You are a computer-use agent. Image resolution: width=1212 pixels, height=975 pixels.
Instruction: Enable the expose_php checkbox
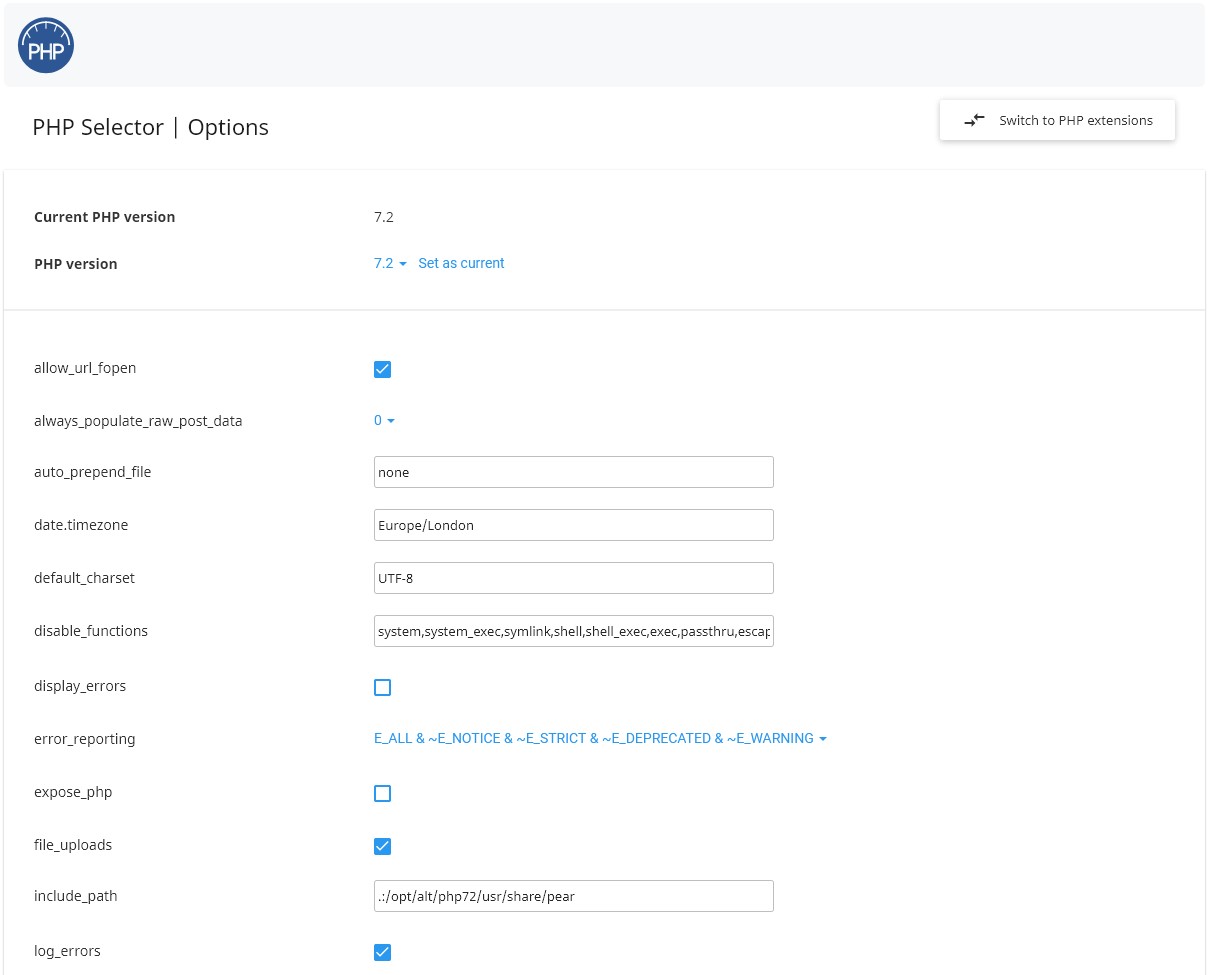click(x=382, y=793)
